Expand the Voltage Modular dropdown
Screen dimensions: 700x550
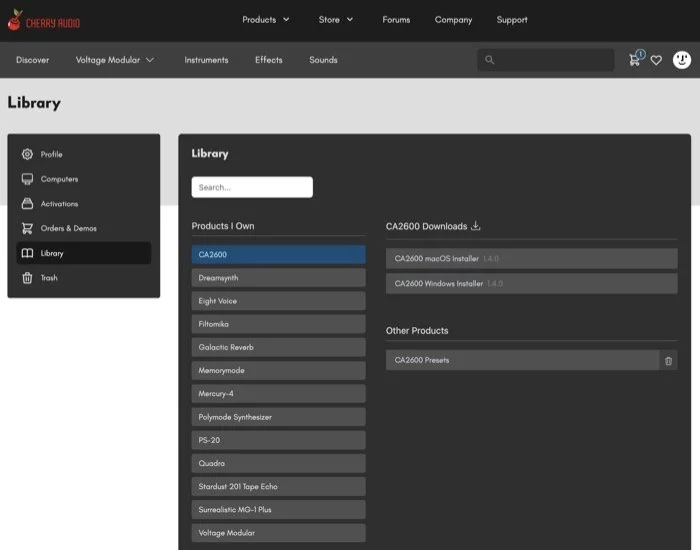coord(115,60)
